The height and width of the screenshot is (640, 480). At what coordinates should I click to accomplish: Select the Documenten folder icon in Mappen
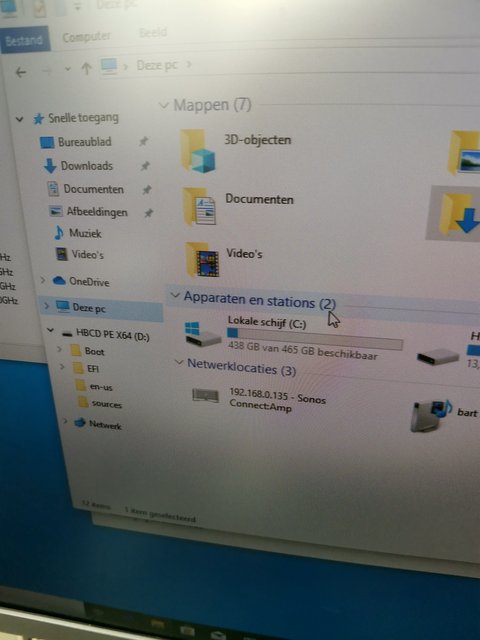199,207
